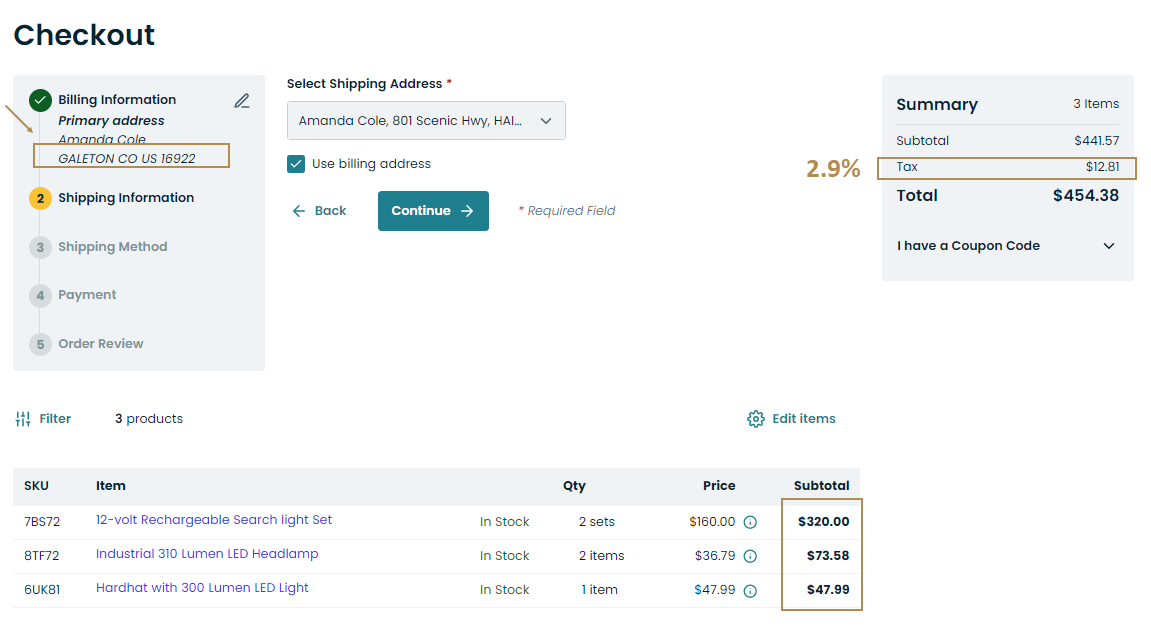
Task: Open the Select Shipping Address dropdown
Action: [426, 121]
